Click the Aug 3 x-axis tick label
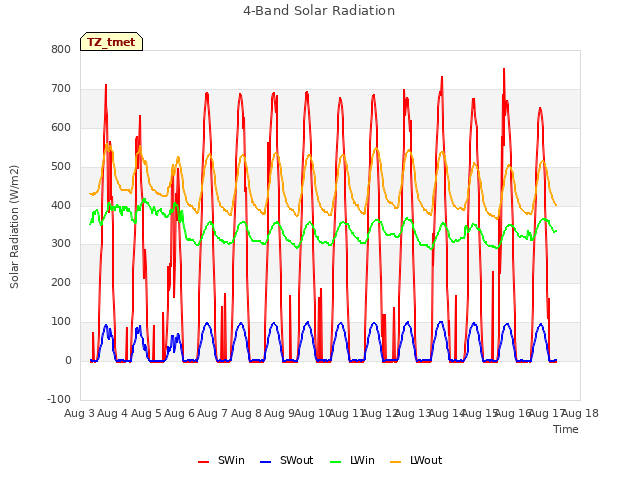640x480 pixels. pyautogui.click(x=79, y=413)
